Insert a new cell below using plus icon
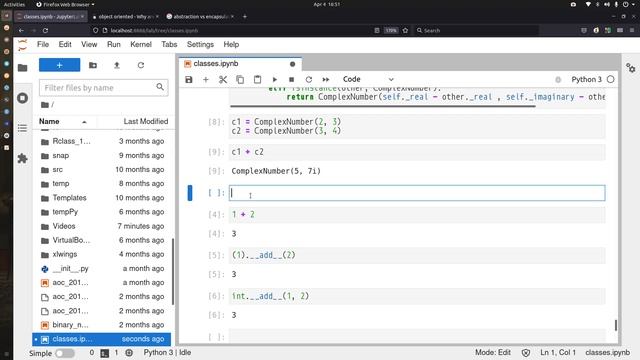Image resolution: width=640 pixels, height=360 pixels. 206,80
